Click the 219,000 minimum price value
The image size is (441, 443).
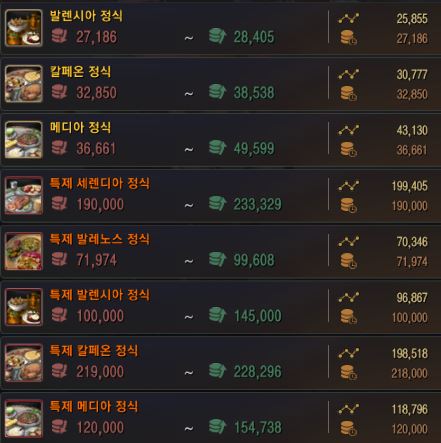(100, 371)
